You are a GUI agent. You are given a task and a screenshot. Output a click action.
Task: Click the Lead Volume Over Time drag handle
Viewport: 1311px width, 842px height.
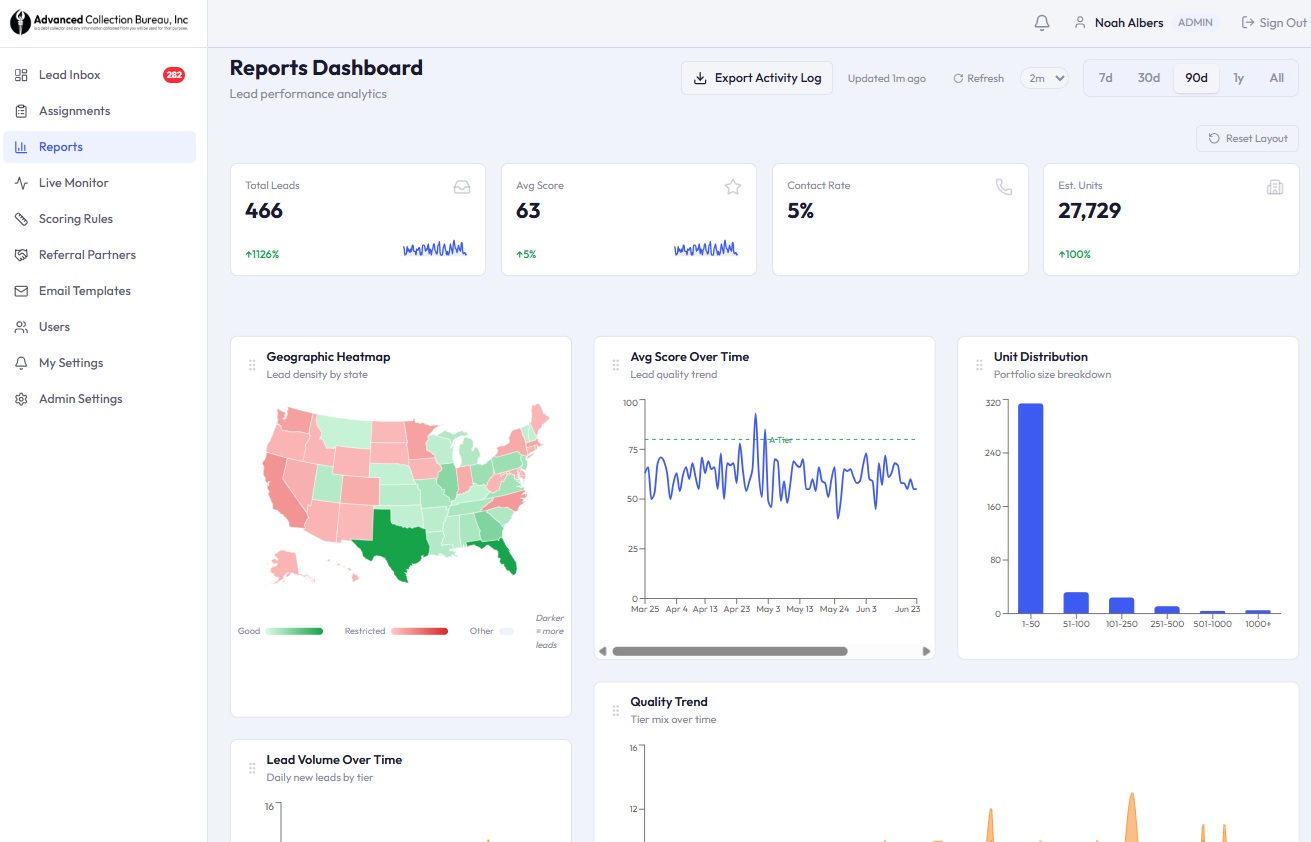click(252, 768)
